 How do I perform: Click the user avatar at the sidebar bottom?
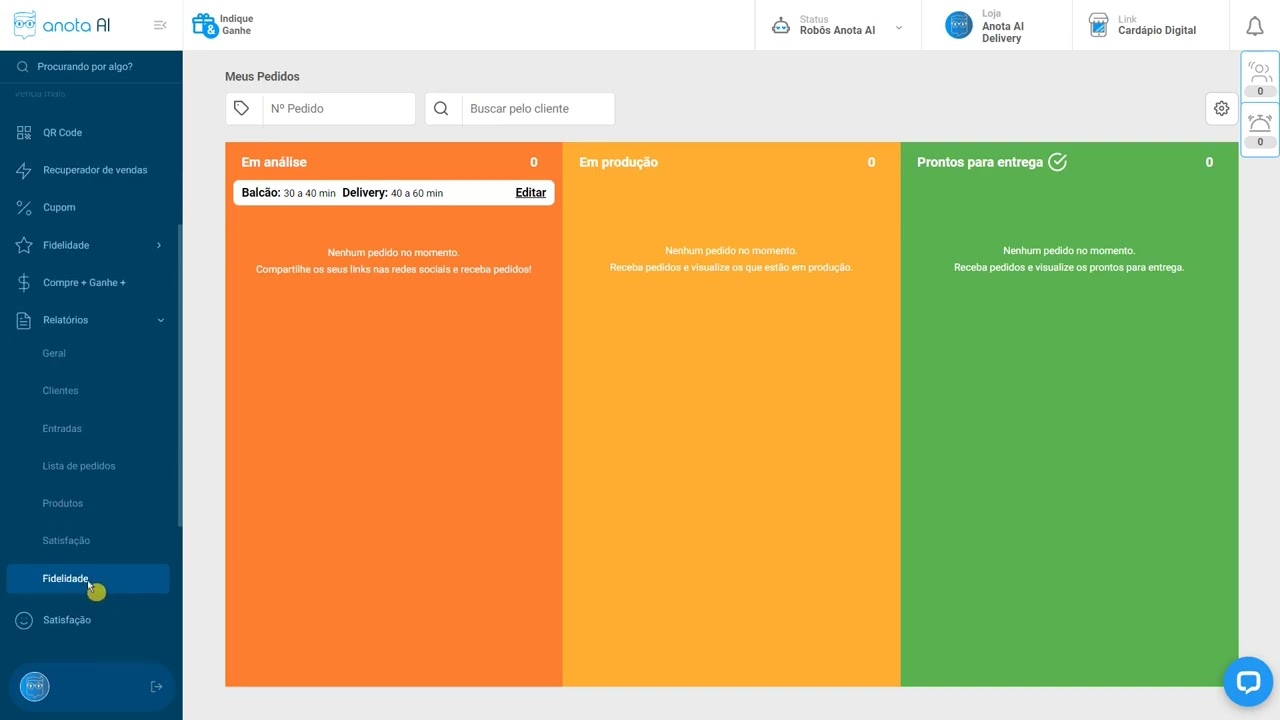[x=35, y=686]
